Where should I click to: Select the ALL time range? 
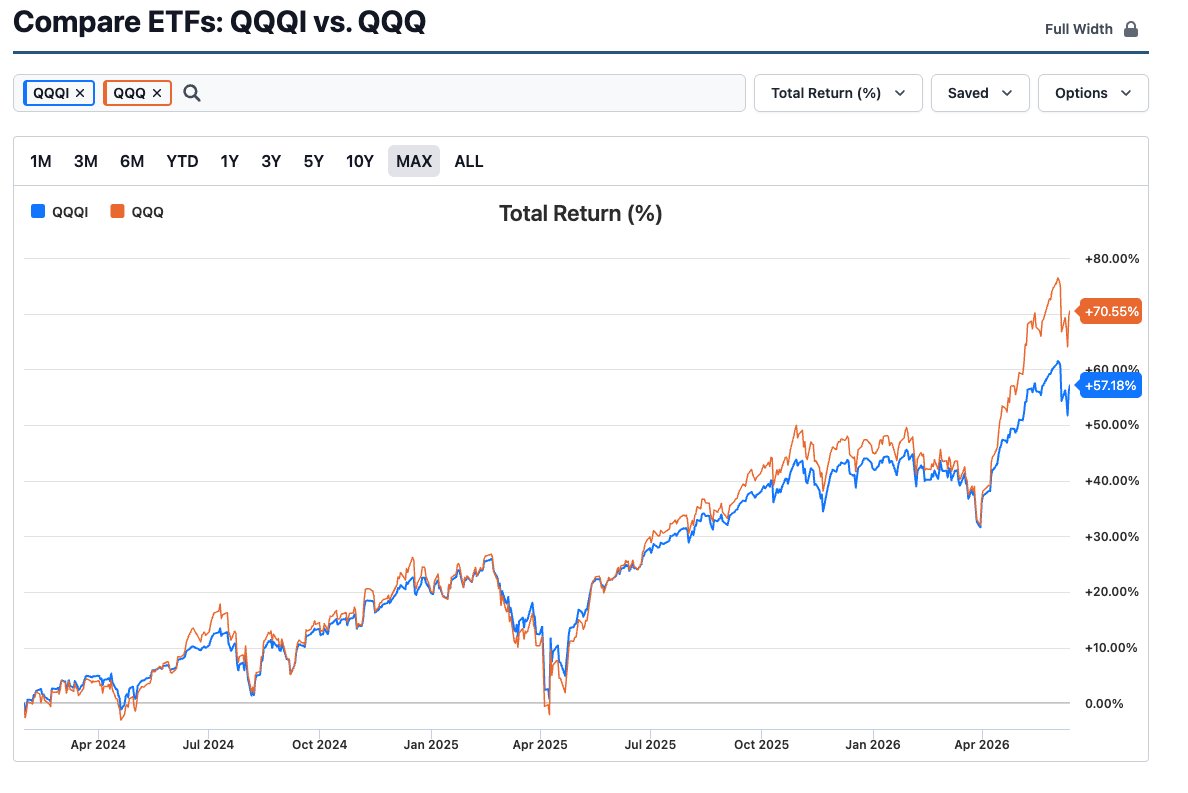[x=469, y=161]
